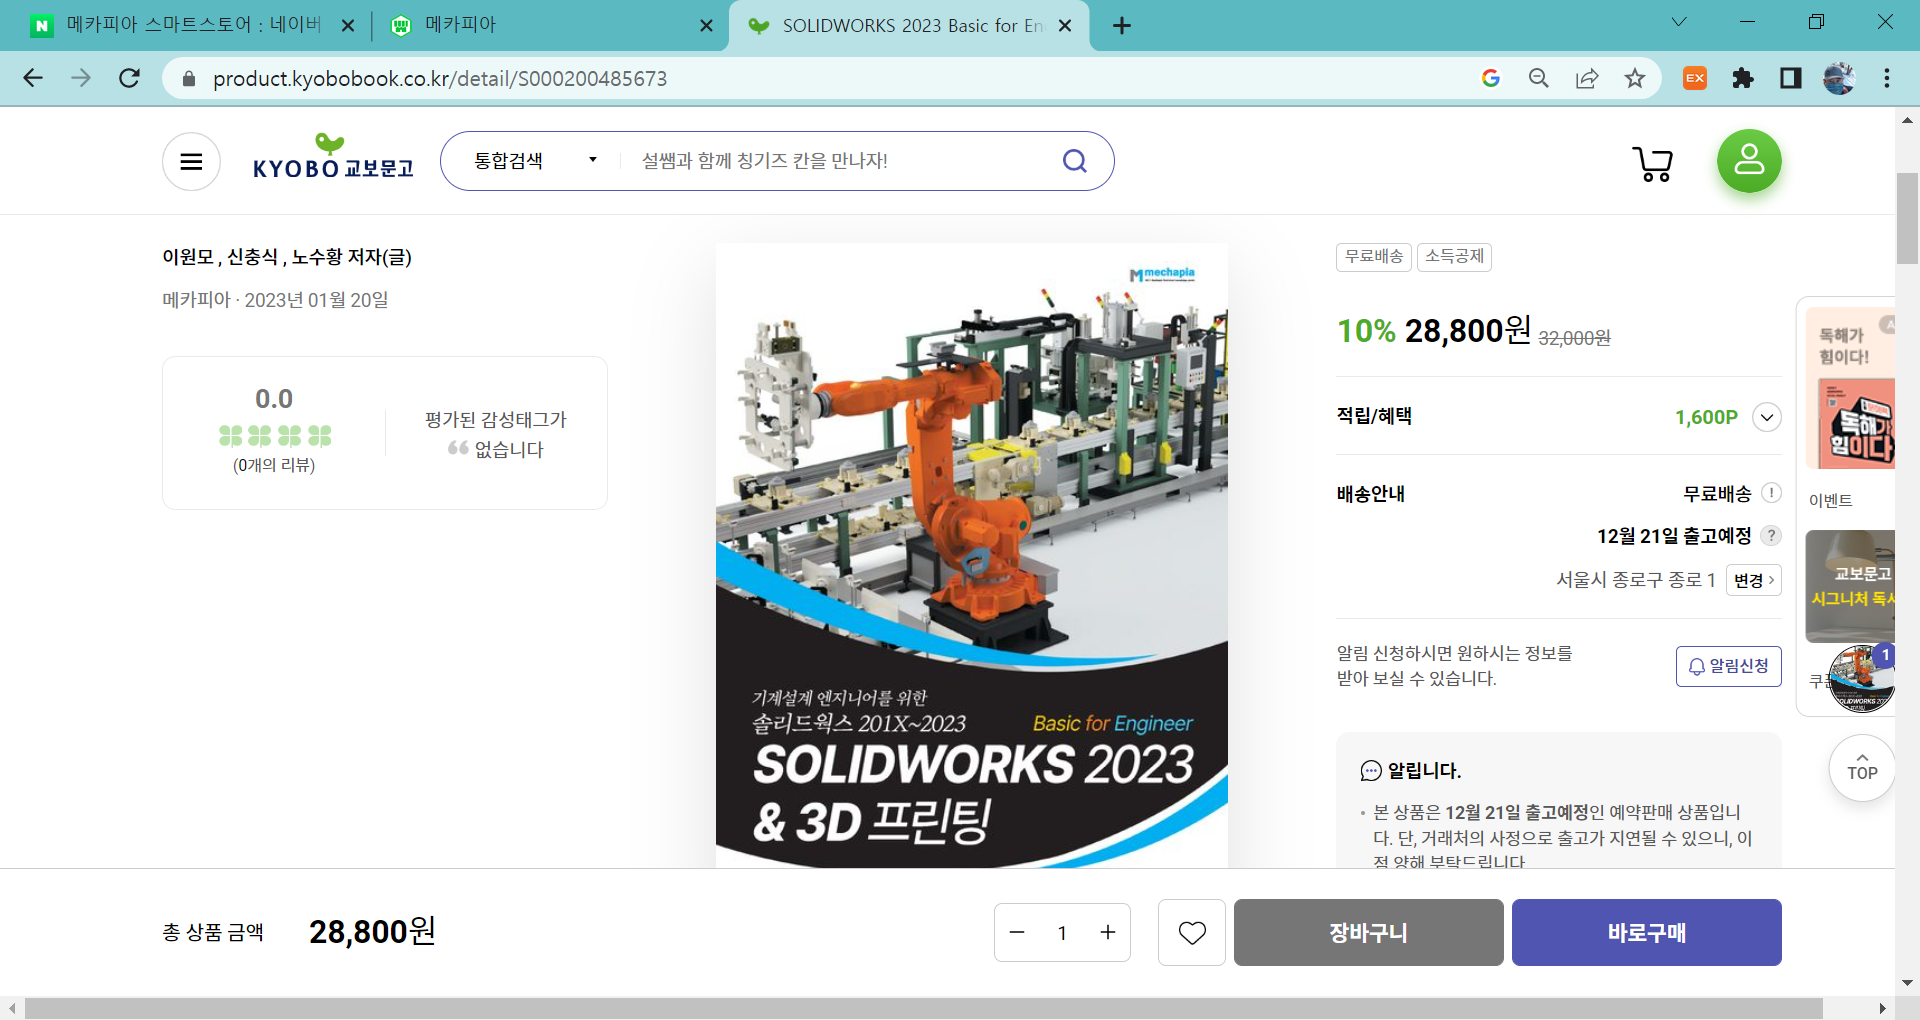Click the 무료배송 badge
1920x1020 pixels.
(1373, 257)
